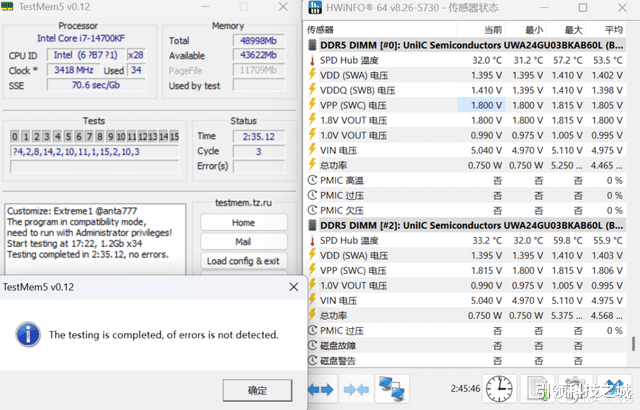Image resolution: width=640 pixels, height=410 pixels.
Task: Click the 2:45:46 elapsed time in HWiNFO toolbar
Action: pos(465,388)
